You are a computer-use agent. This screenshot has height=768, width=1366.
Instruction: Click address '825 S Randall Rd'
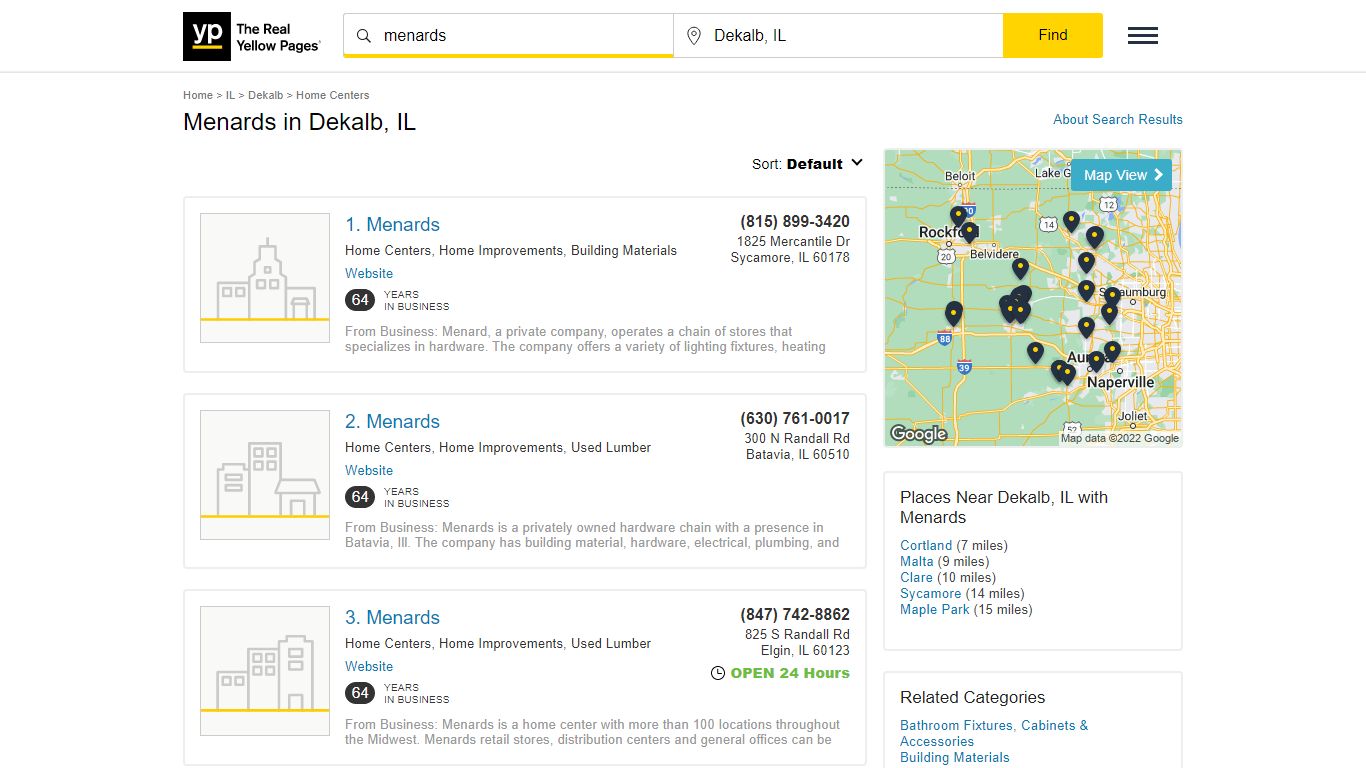797,634
